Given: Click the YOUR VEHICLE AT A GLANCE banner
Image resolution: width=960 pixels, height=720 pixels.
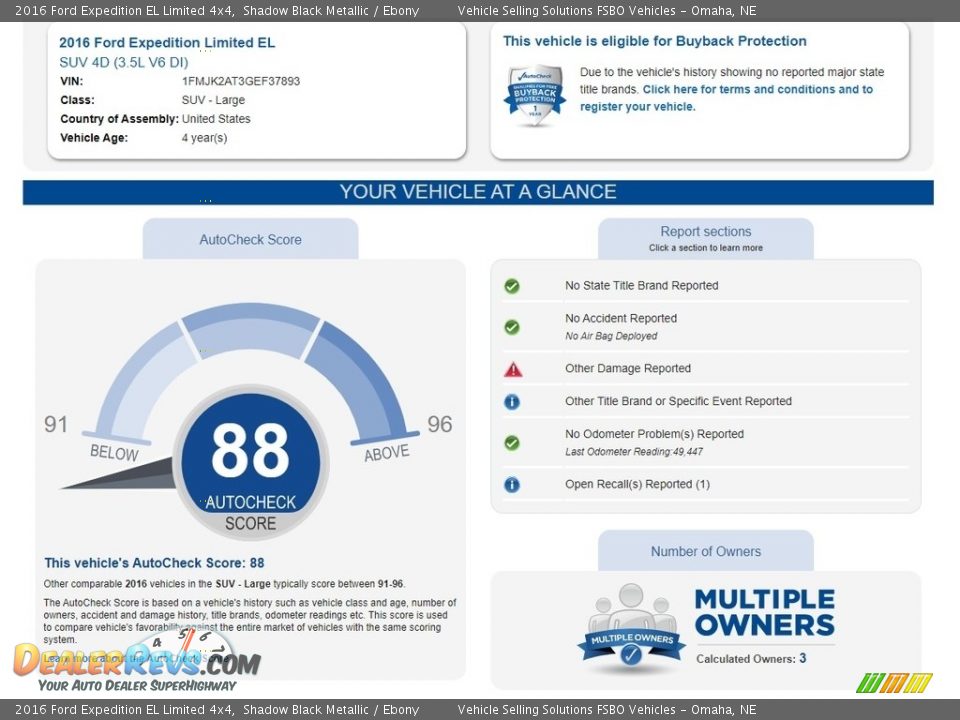Looking at the screenshot, I should click(x=478, y=192).
